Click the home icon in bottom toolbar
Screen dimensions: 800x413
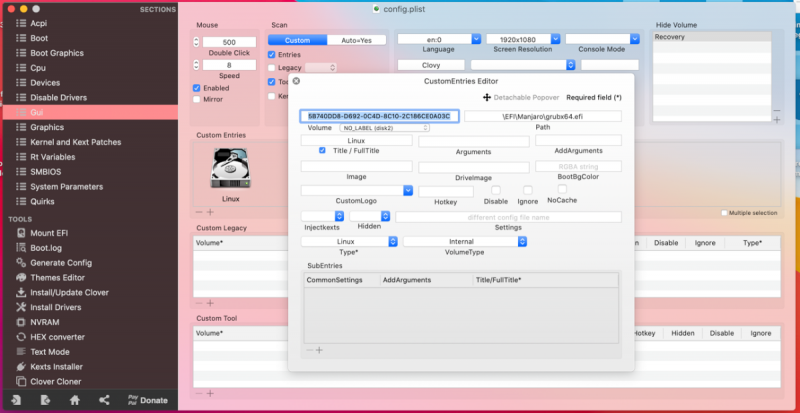click(74, 400)
